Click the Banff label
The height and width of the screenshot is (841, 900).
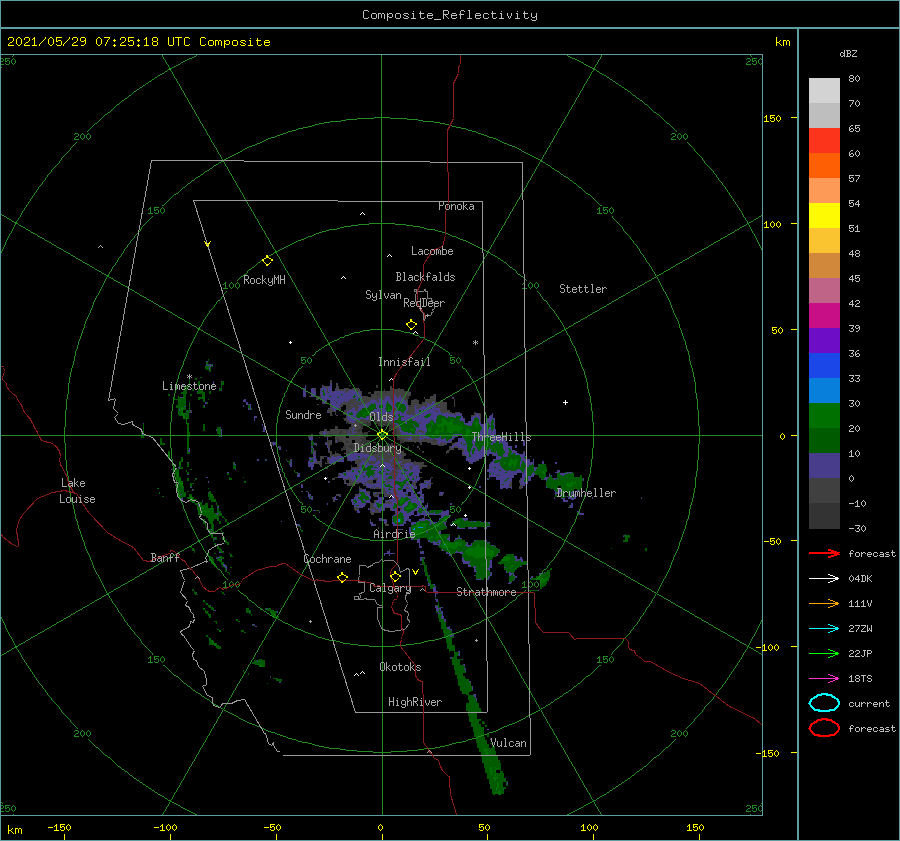(x=165, y=558)
